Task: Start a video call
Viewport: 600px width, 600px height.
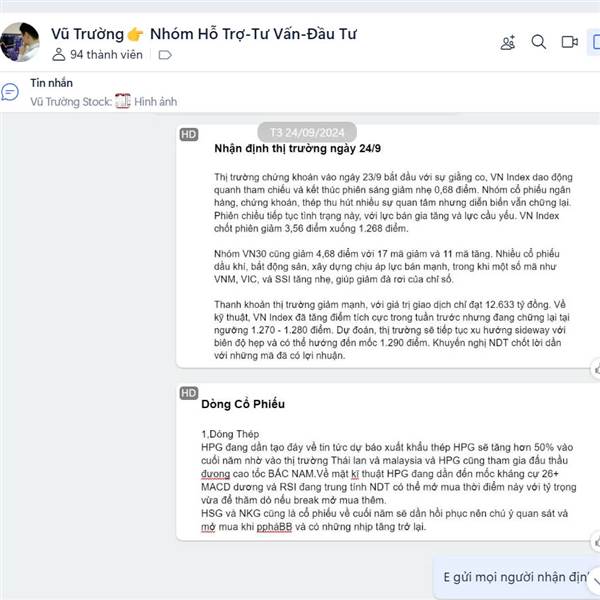Action: pos(569,42)
